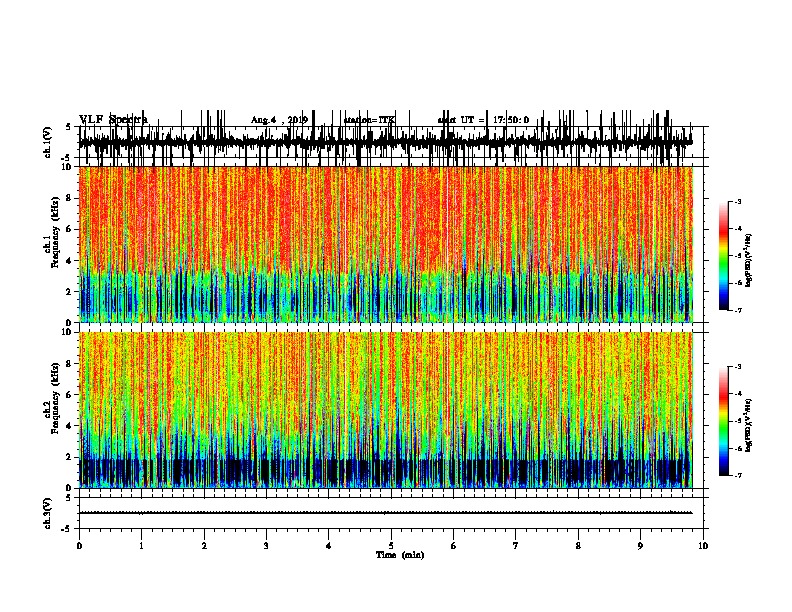Click the "ch.3(V)" axis label
The width and height of the screenshot is (792, 612).
point(48,513)
